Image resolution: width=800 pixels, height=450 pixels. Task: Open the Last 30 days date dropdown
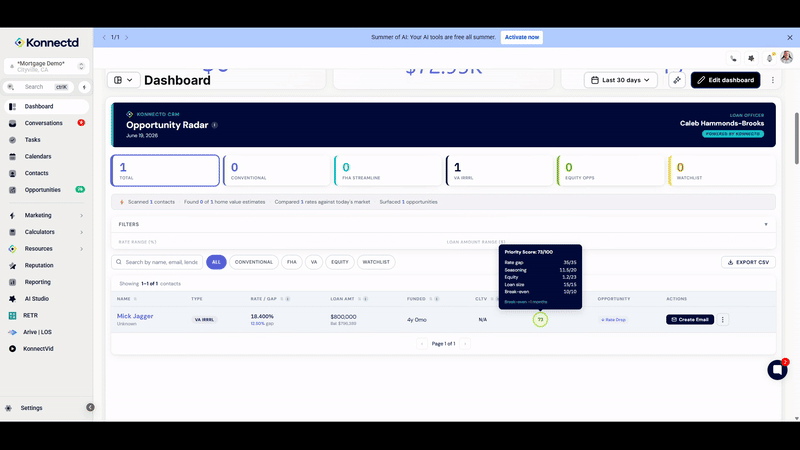point(620,80)
